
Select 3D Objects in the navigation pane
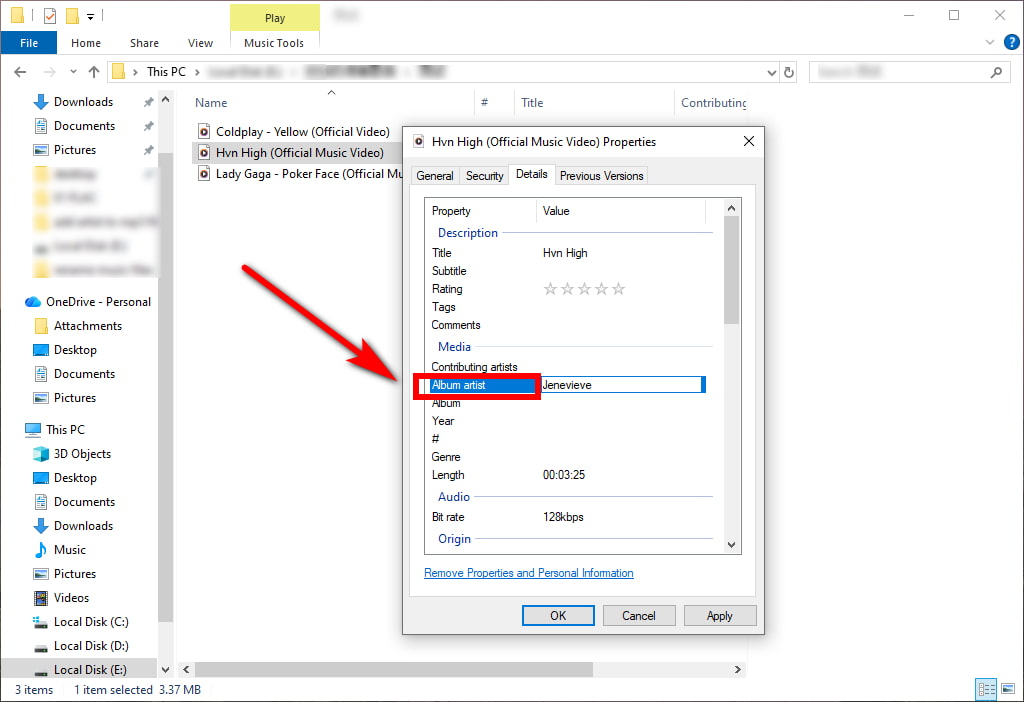pos(82,454)
